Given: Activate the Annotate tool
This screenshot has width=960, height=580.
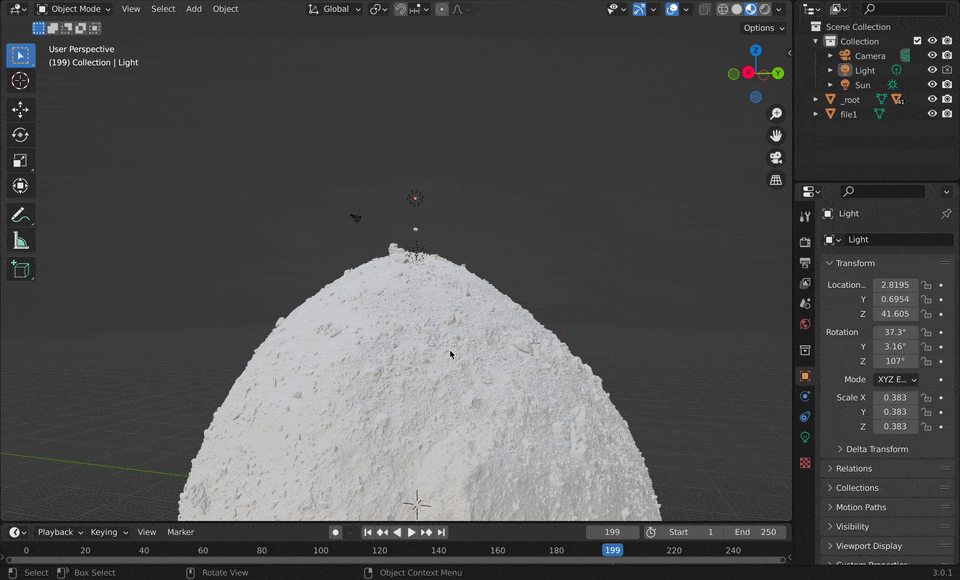Looking at the screenshot, I should click(20, 215).
